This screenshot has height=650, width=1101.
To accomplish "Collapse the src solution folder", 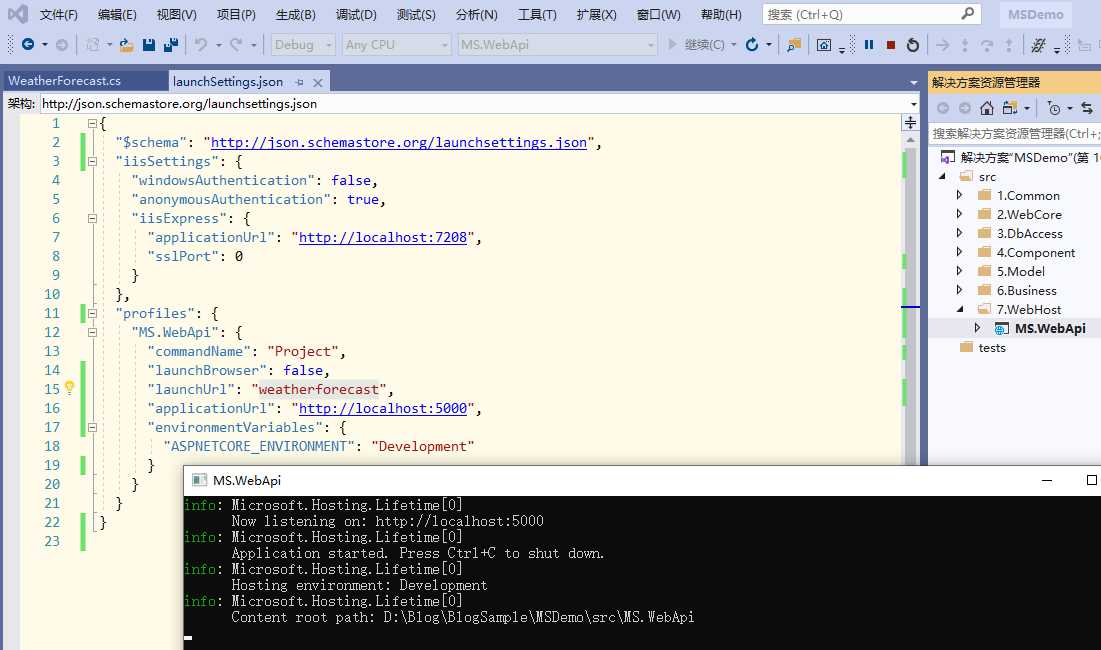I will pyautogui.click(x=942, y=176).
